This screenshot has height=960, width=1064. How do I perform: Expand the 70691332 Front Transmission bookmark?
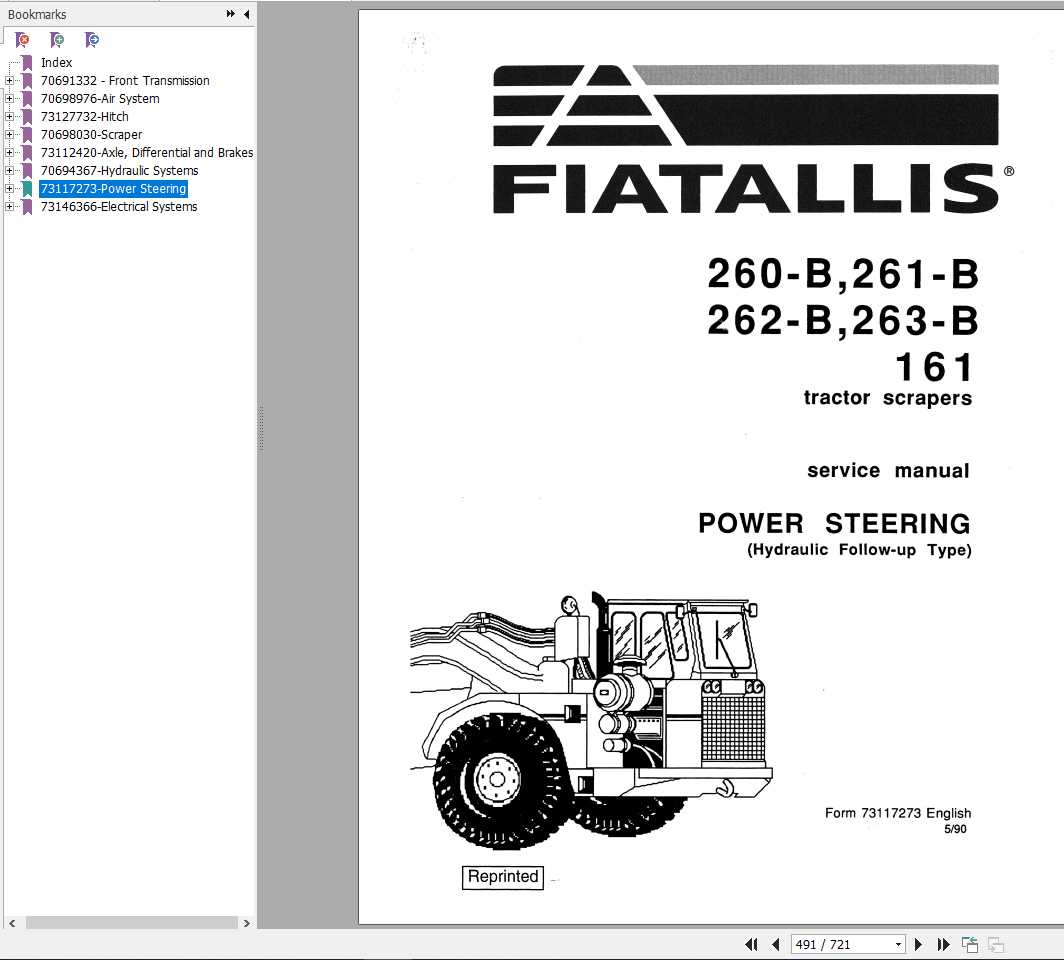[x=10, y=81]
